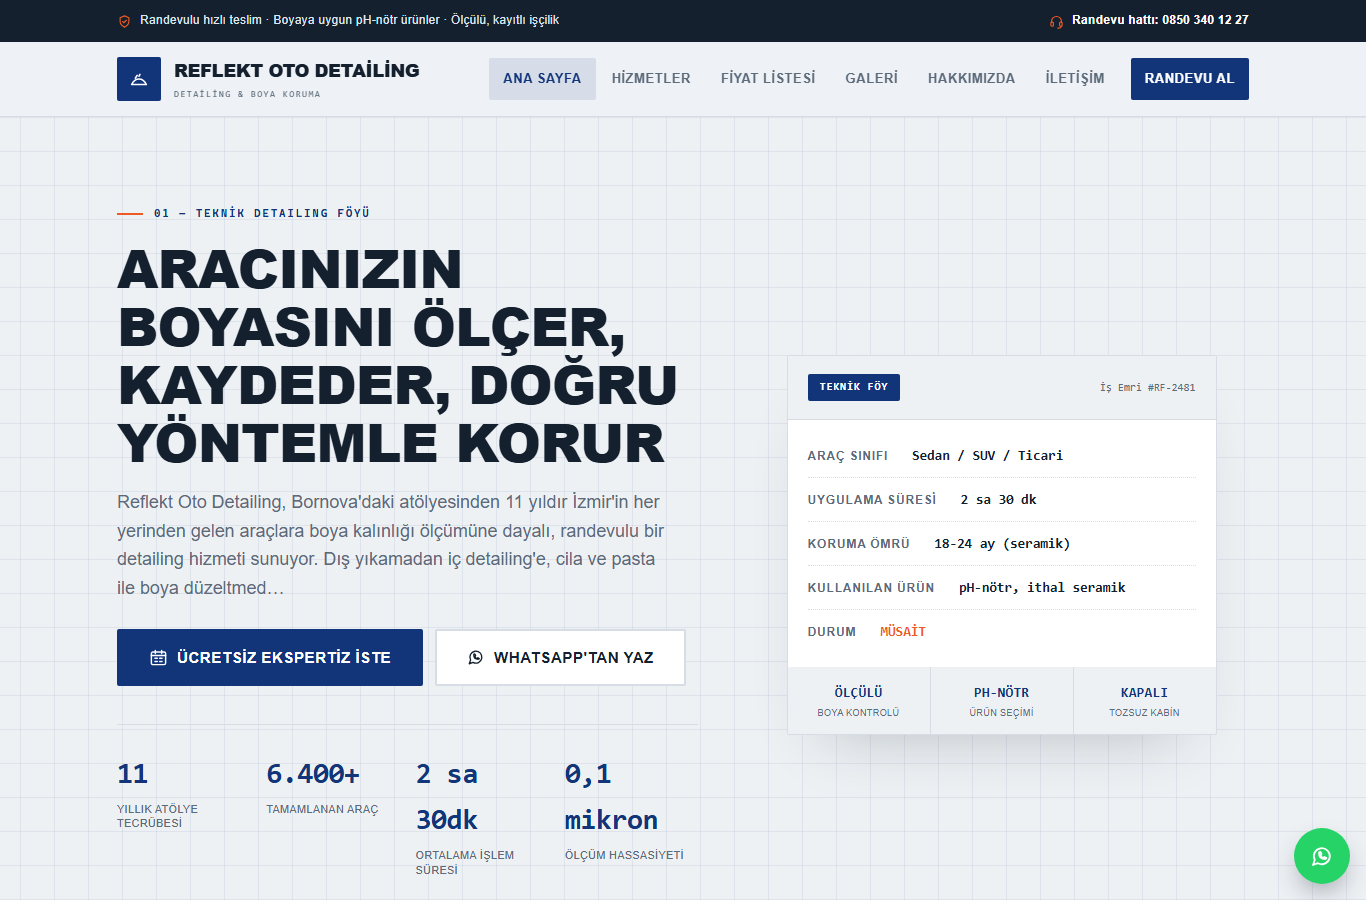The height and width of the screenshot is (900, 1366).
Task: Click the WhatsApp icon in Whatsapp'tan Yaz button
Action: tap(476, 658)
